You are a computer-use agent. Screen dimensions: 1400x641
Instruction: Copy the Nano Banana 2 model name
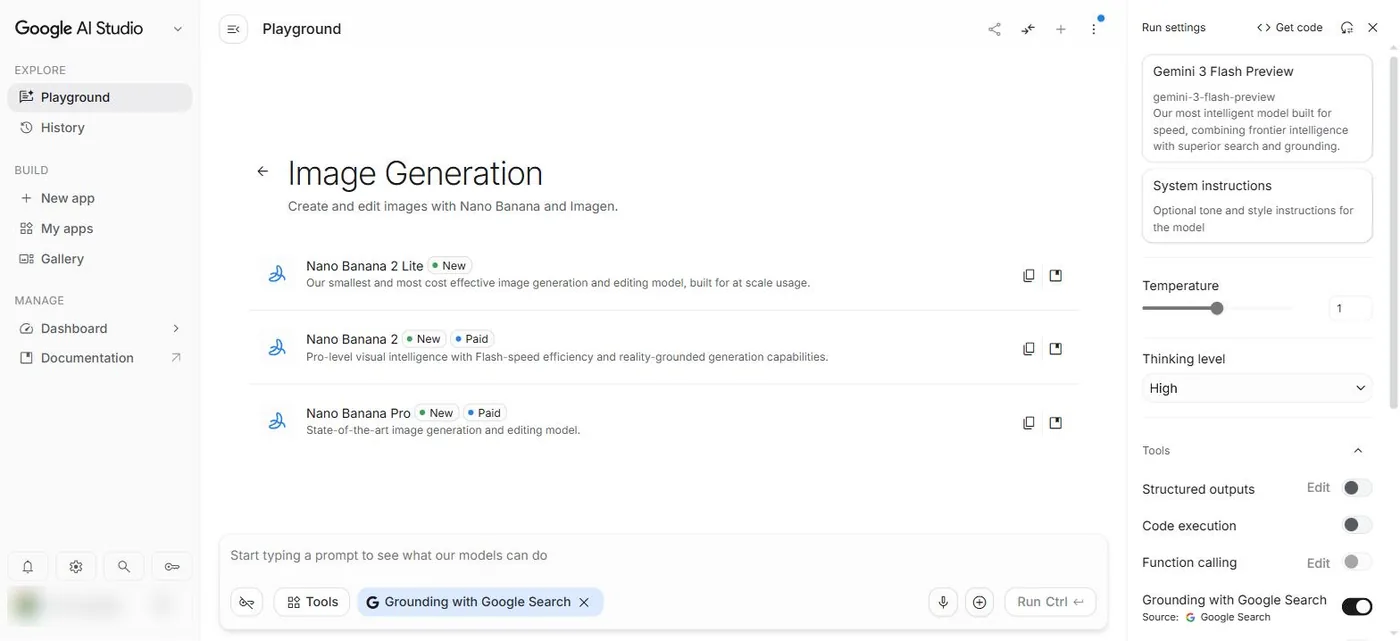[1029, 348]
